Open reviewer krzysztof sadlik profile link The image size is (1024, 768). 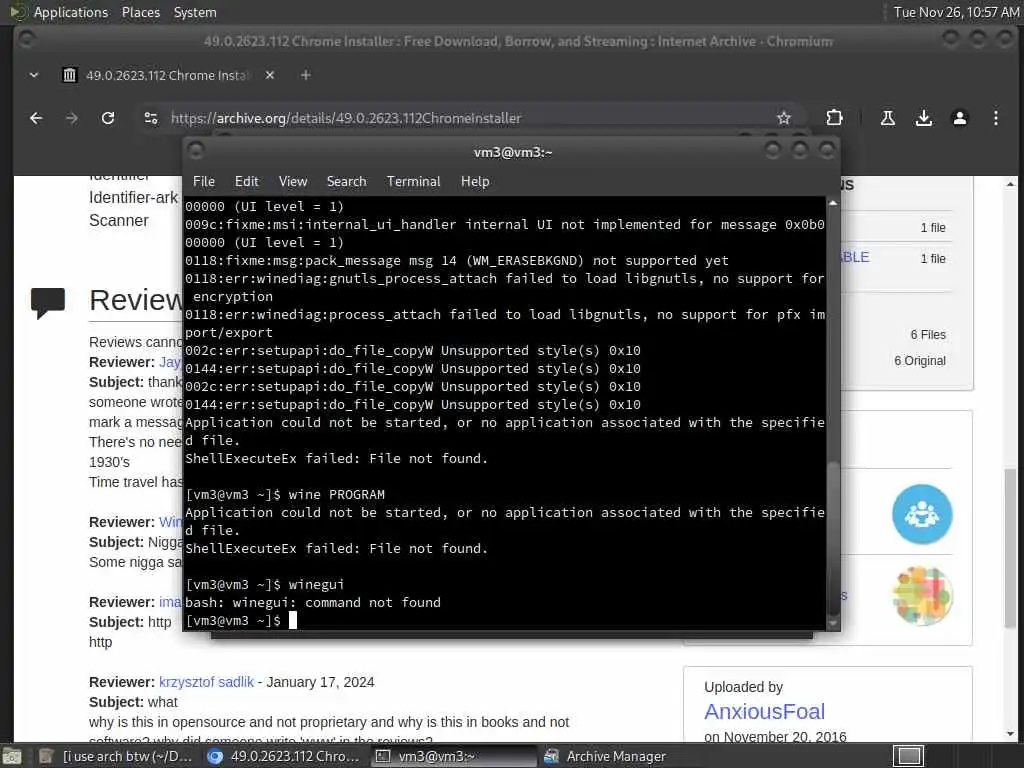pos(206,682)
